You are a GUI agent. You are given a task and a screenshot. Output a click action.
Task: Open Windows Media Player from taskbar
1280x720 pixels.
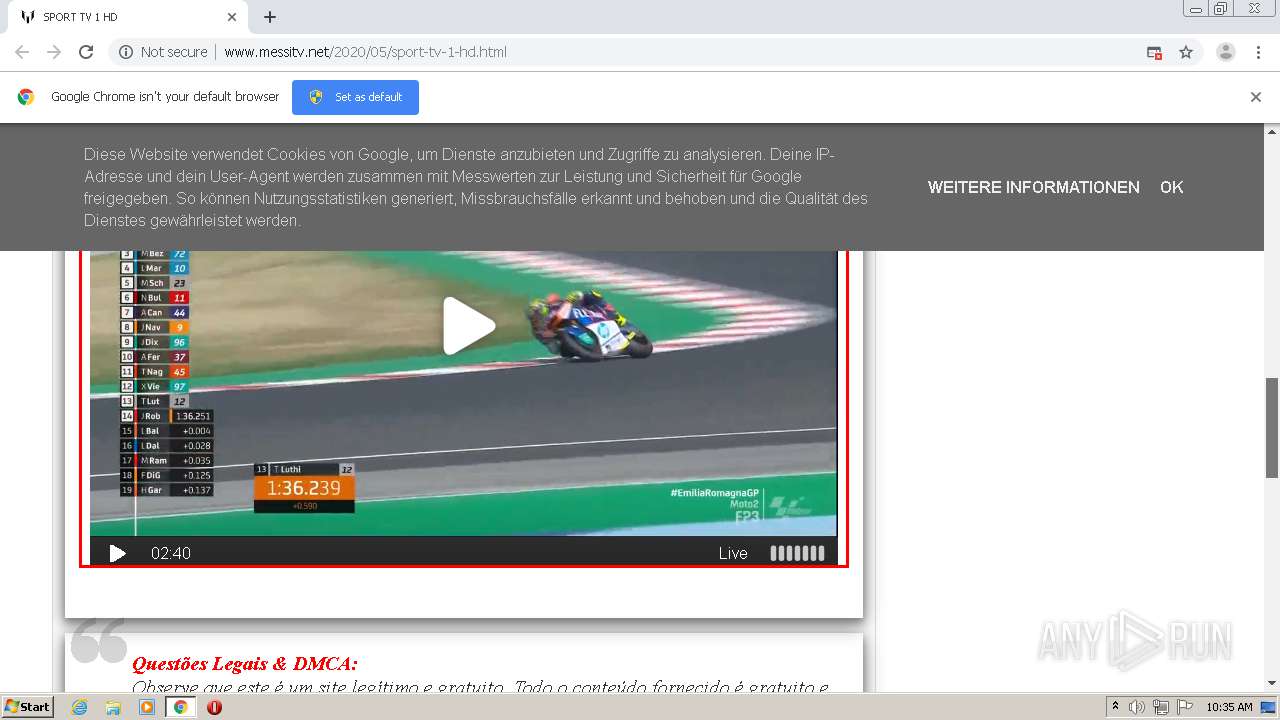tap(147, 707)
